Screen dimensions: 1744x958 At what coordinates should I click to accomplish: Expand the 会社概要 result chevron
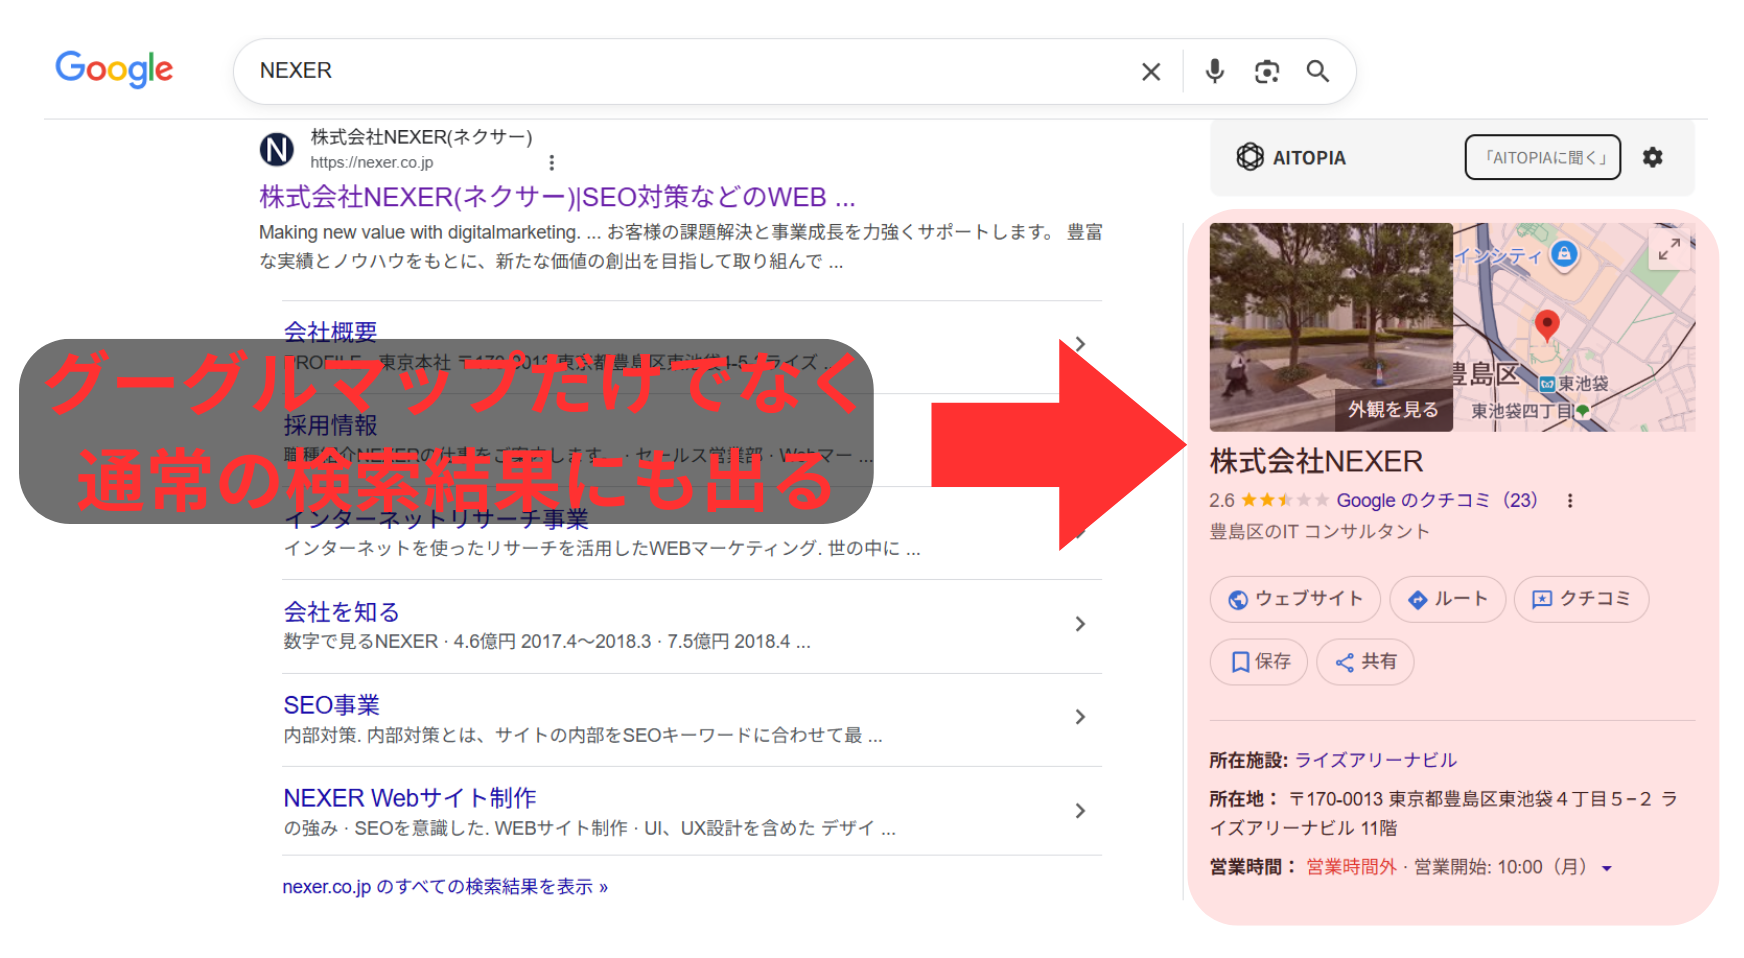(x=1080, y=343)
